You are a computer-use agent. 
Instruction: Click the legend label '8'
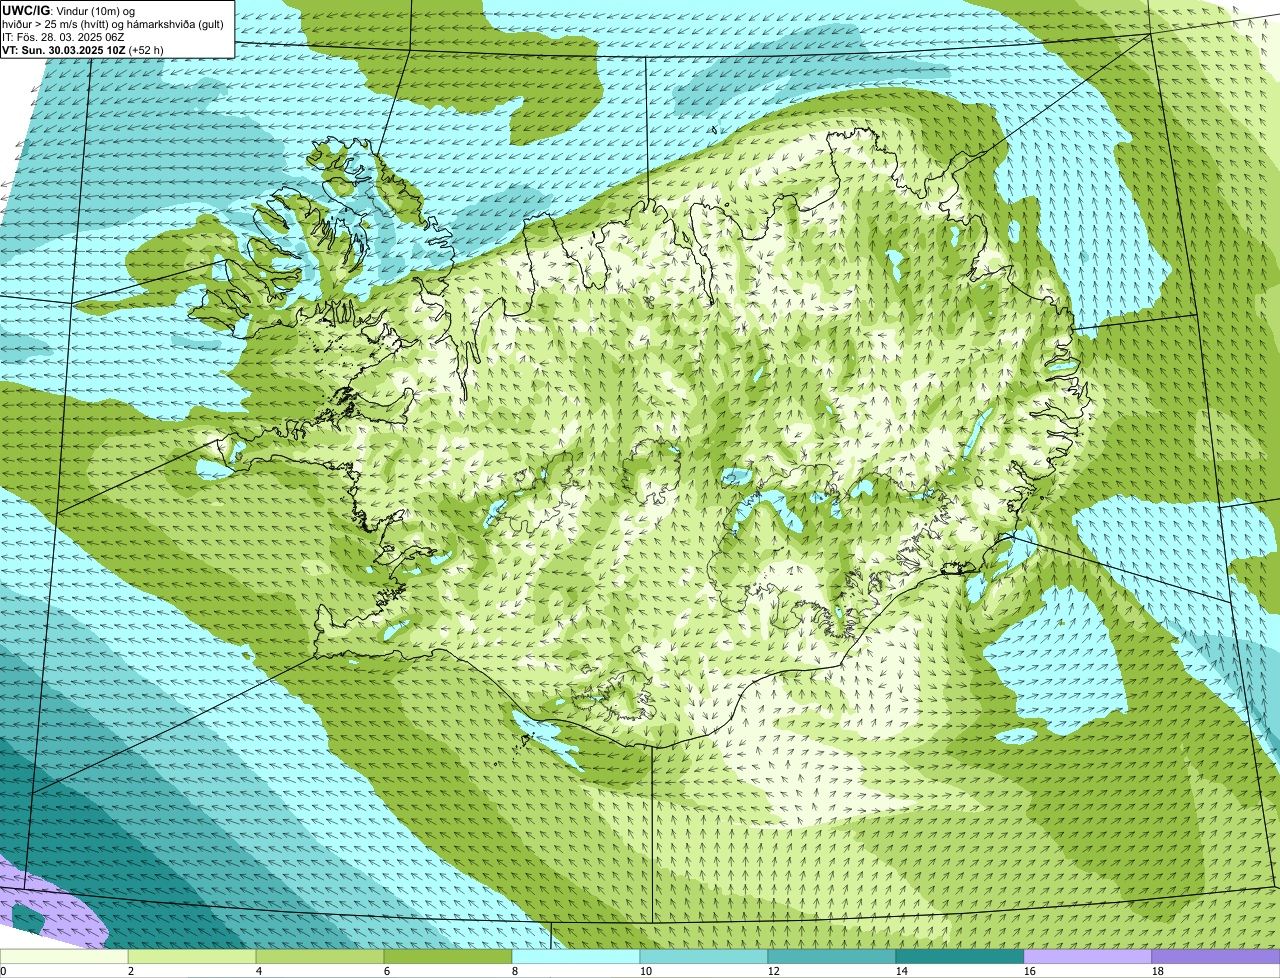[515, 971]
